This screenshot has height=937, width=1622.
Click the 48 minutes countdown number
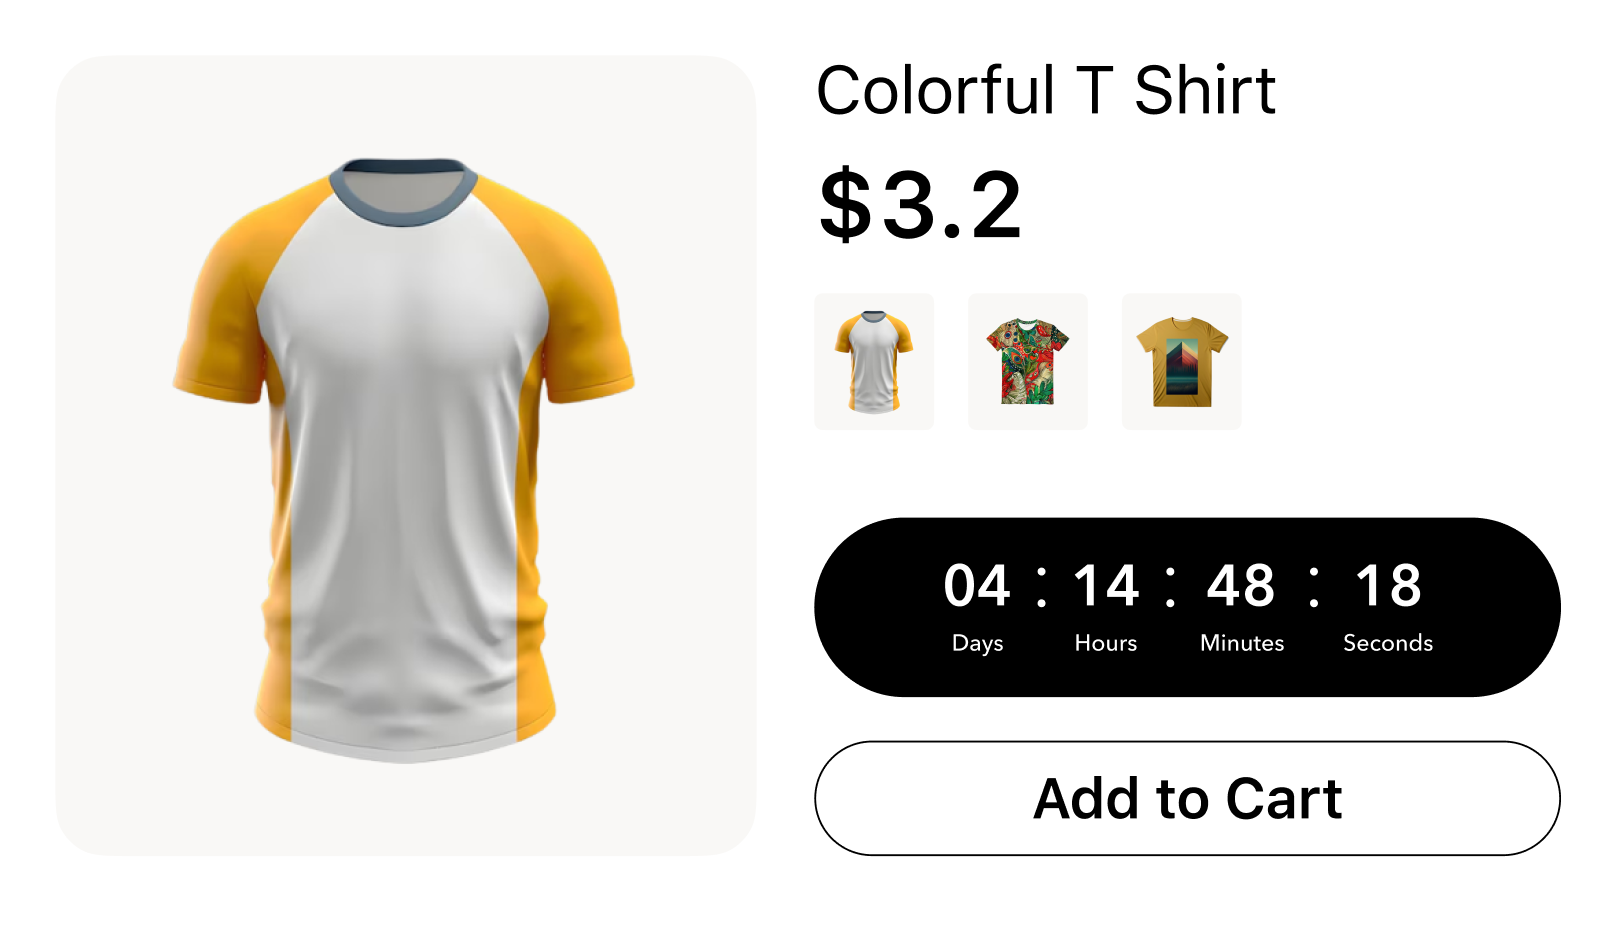[x=1241, y=586]
